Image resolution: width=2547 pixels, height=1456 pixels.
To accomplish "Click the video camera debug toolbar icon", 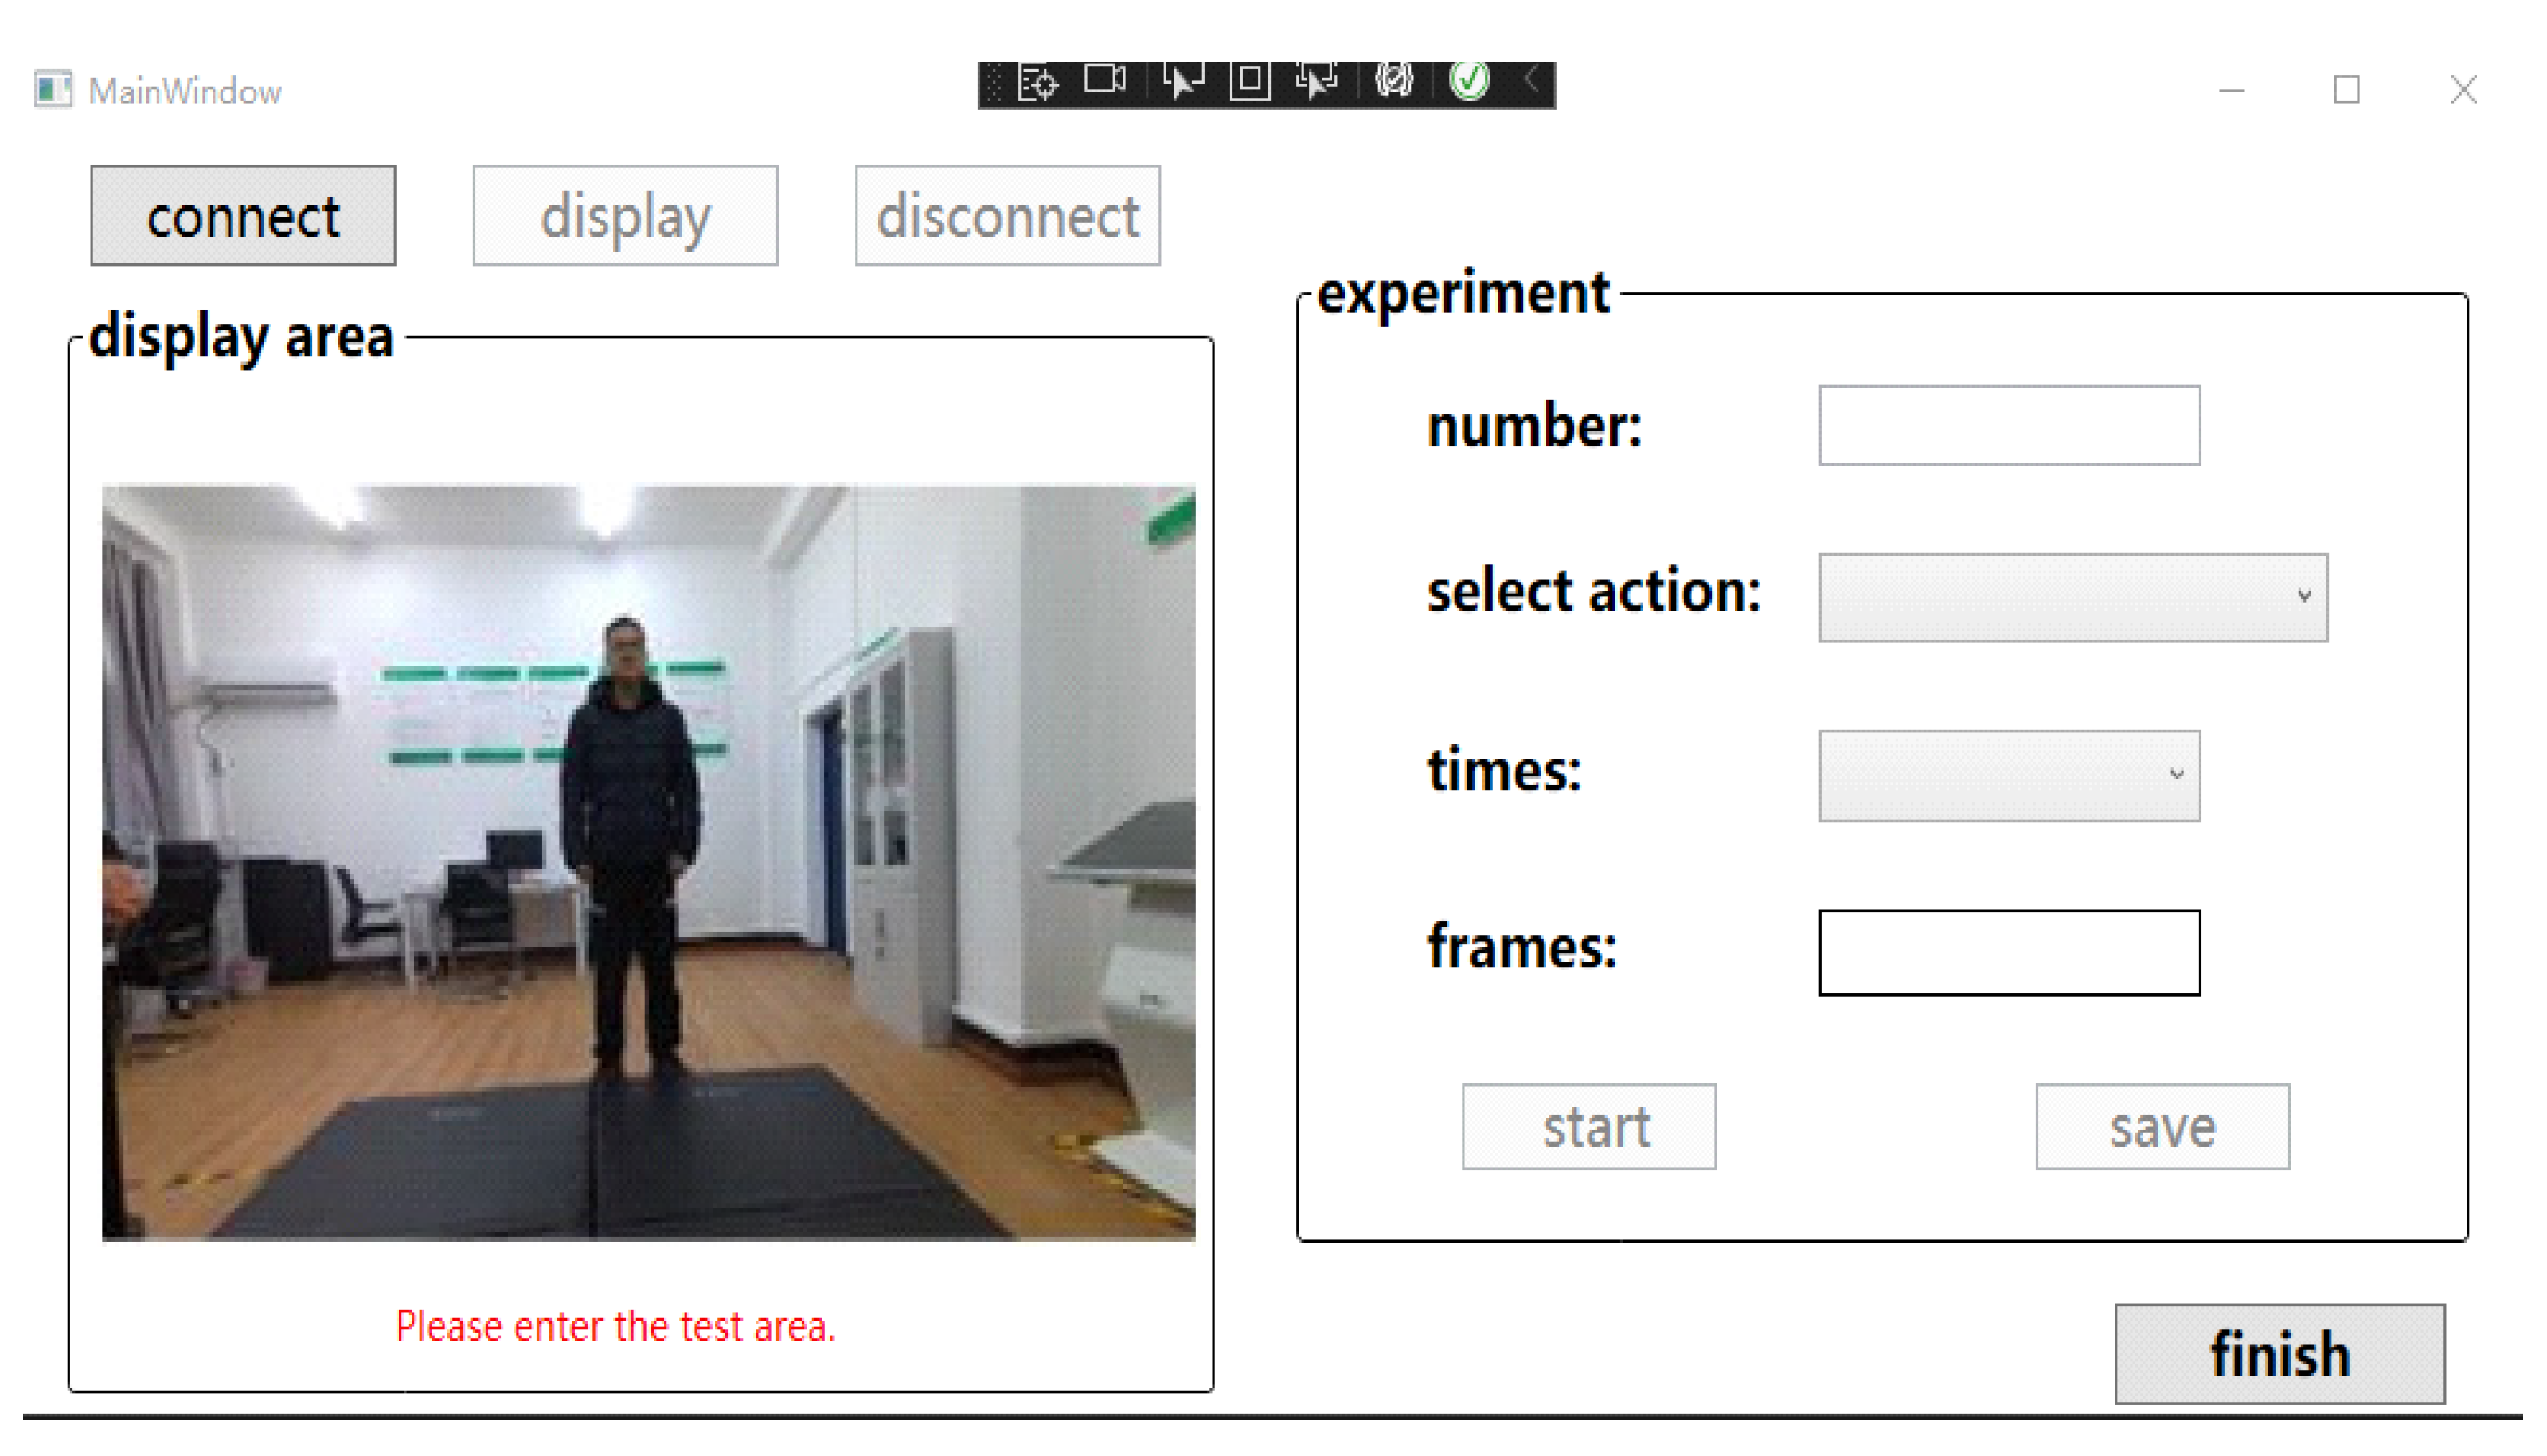I will pos(1104,80).
